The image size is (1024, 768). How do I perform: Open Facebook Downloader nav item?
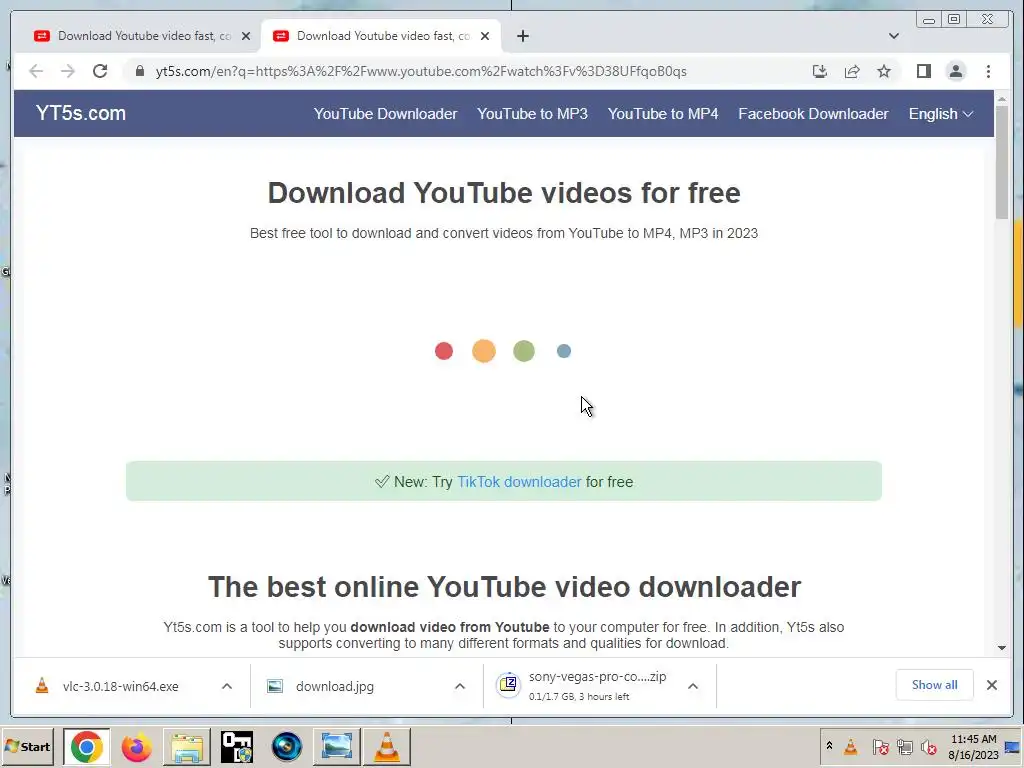coord(813,114)
